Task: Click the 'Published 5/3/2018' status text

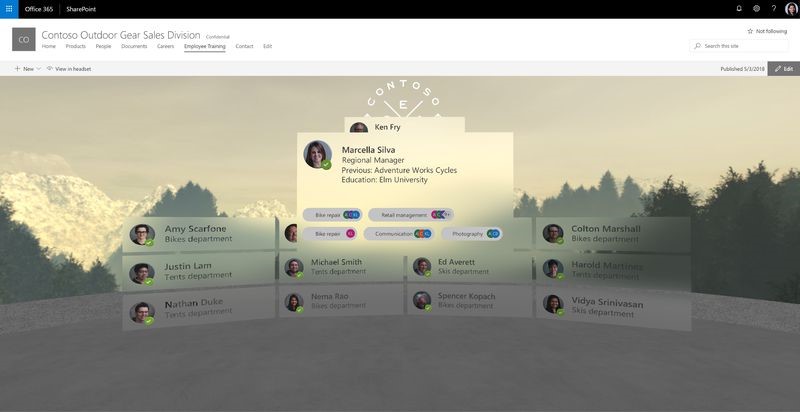Action: point(742,69)
